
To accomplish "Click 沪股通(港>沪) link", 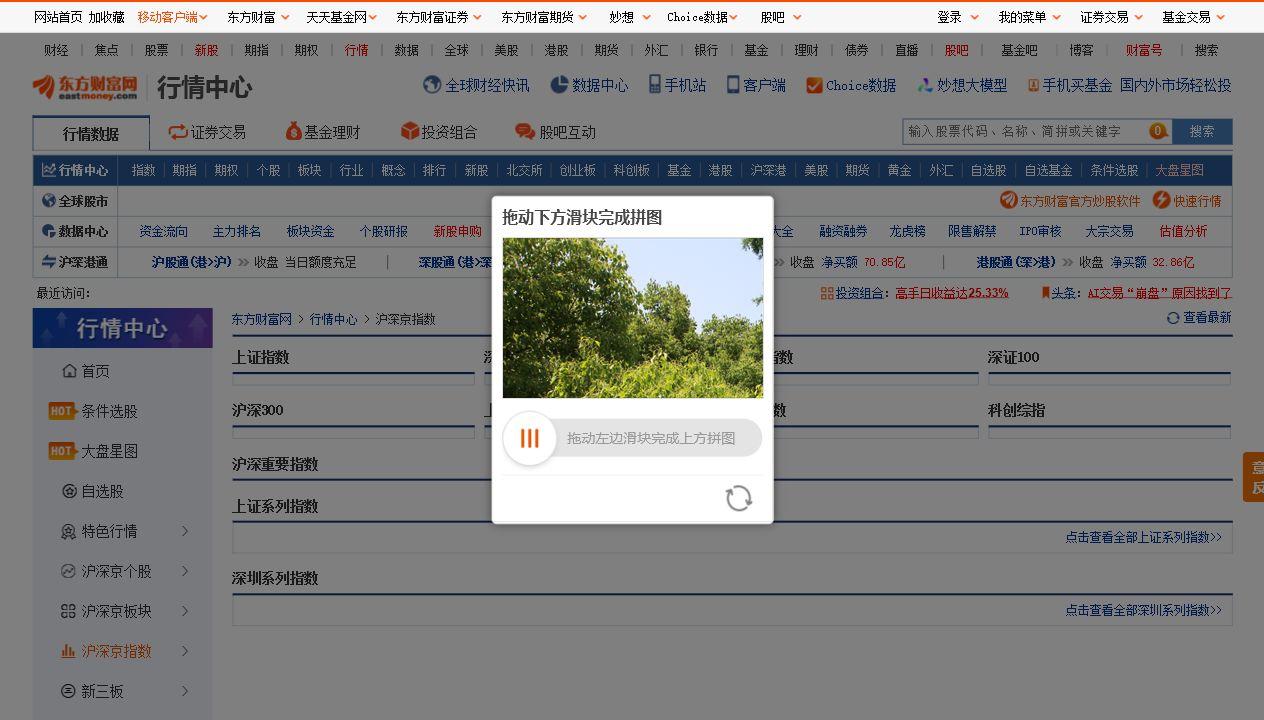I will pos(192,262).
